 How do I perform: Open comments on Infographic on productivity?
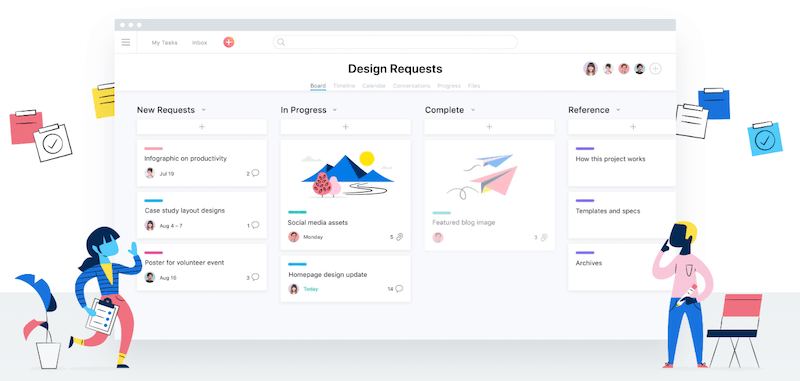255,173
